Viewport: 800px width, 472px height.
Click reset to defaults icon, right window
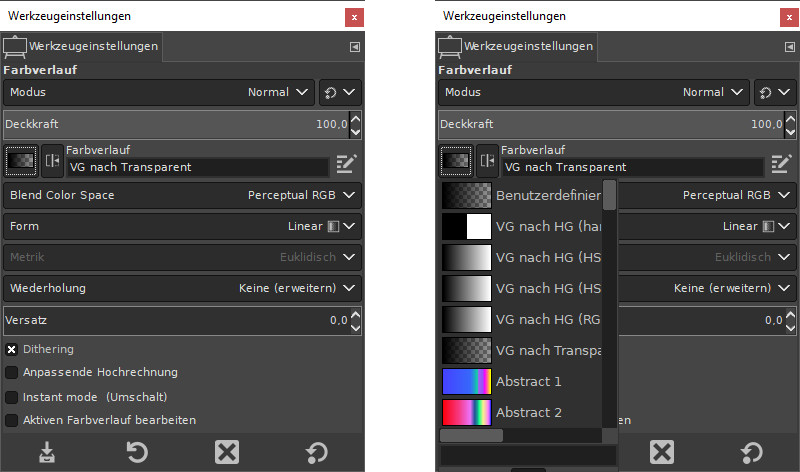click(752, 452)
